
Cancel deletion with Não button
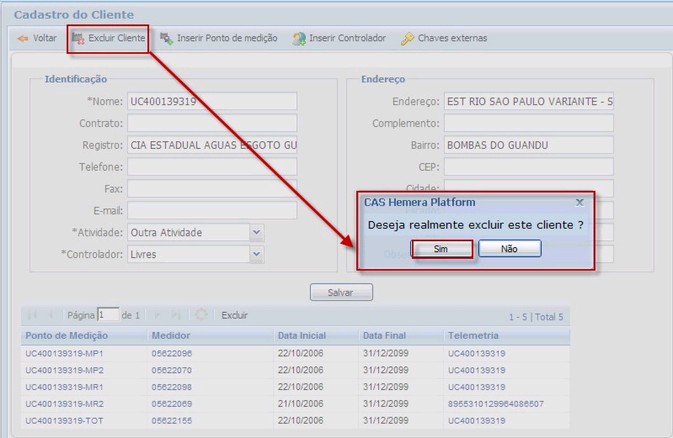(x=509, y=249)
